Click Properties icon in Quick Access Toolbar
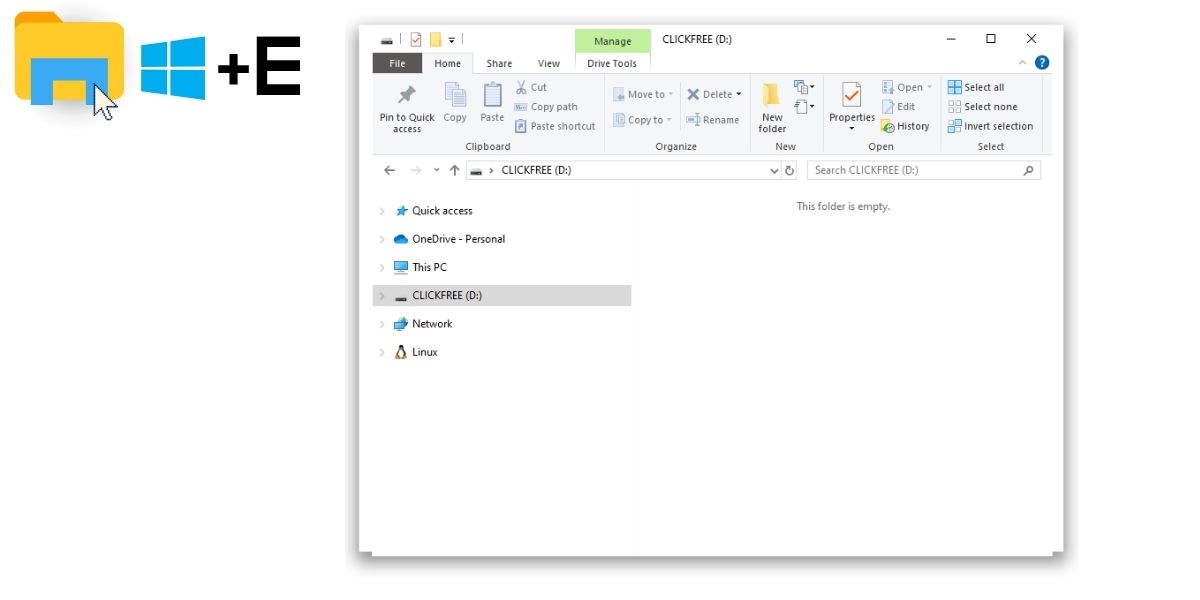The height and width of the screenshot is (600, 1200). [416, 40]
